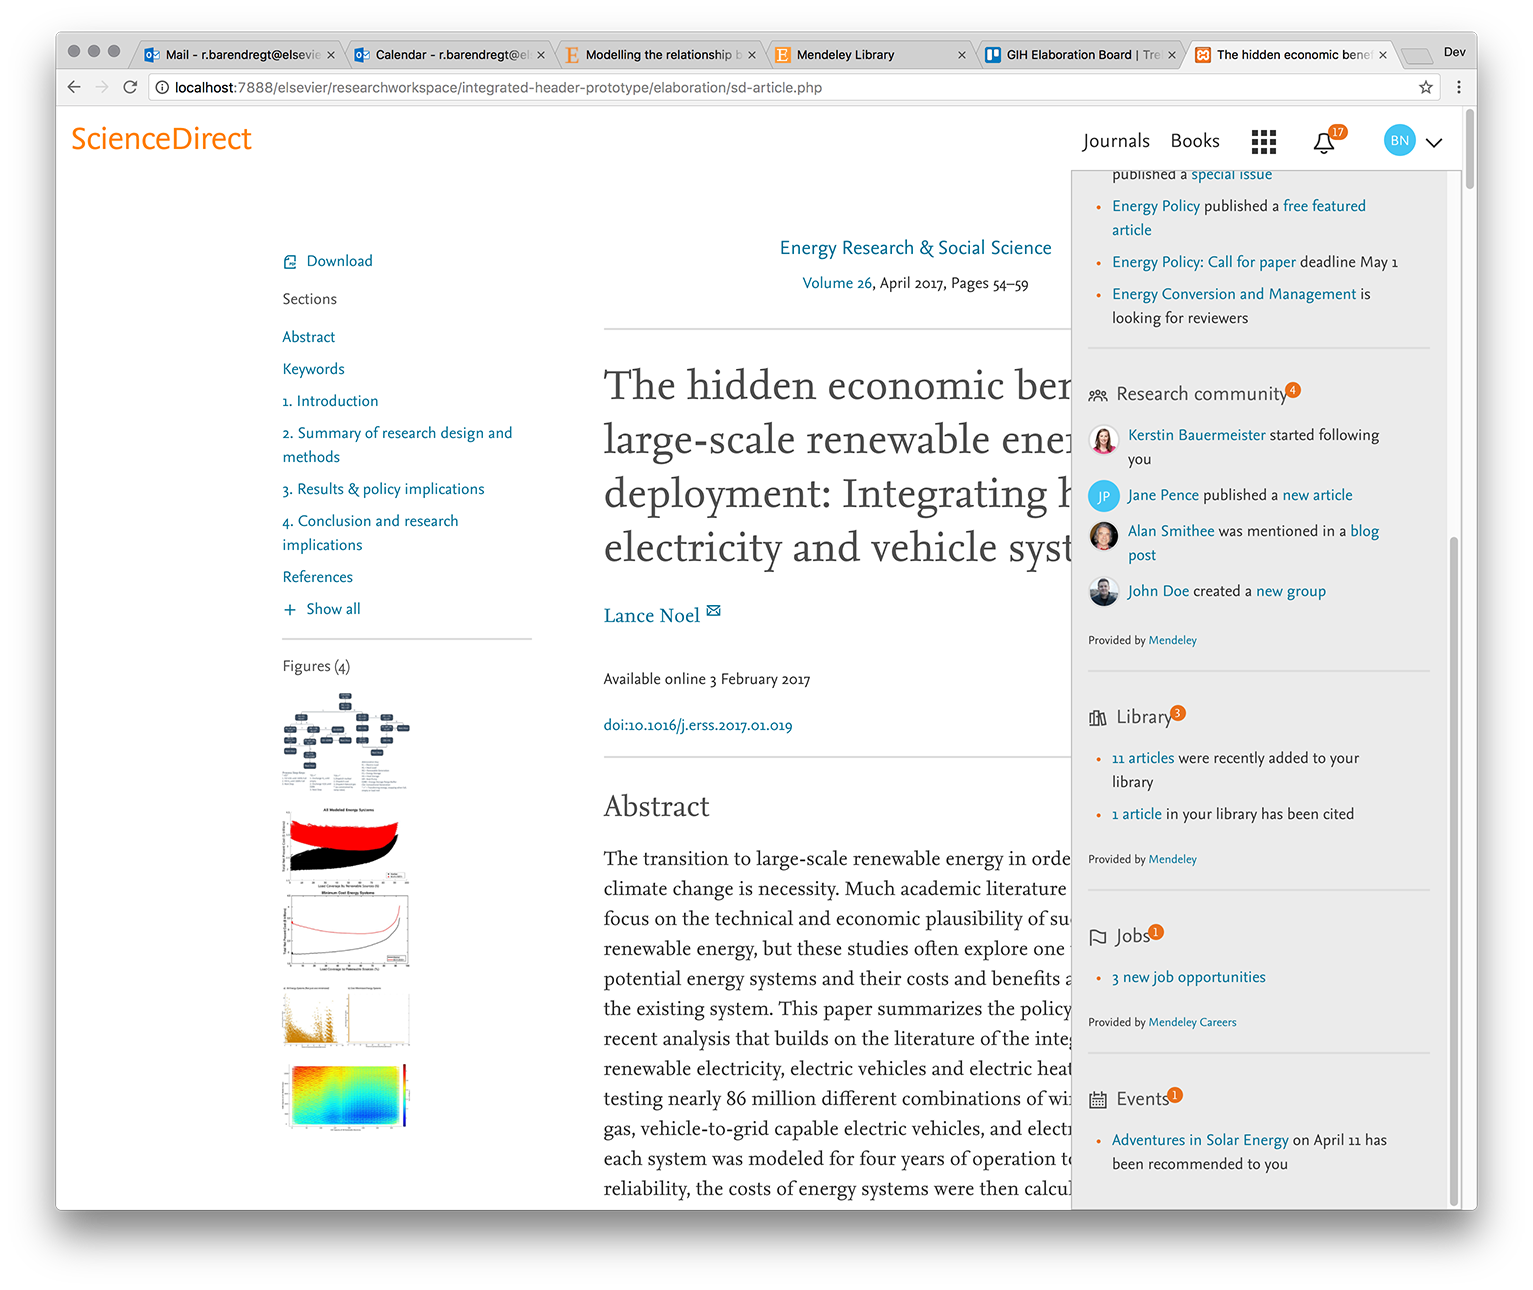Viewport: 1533px width, 1290px height.
Task: Click Kerstin Bauermeister's avatar
Action: click(x=1104, y=440)
